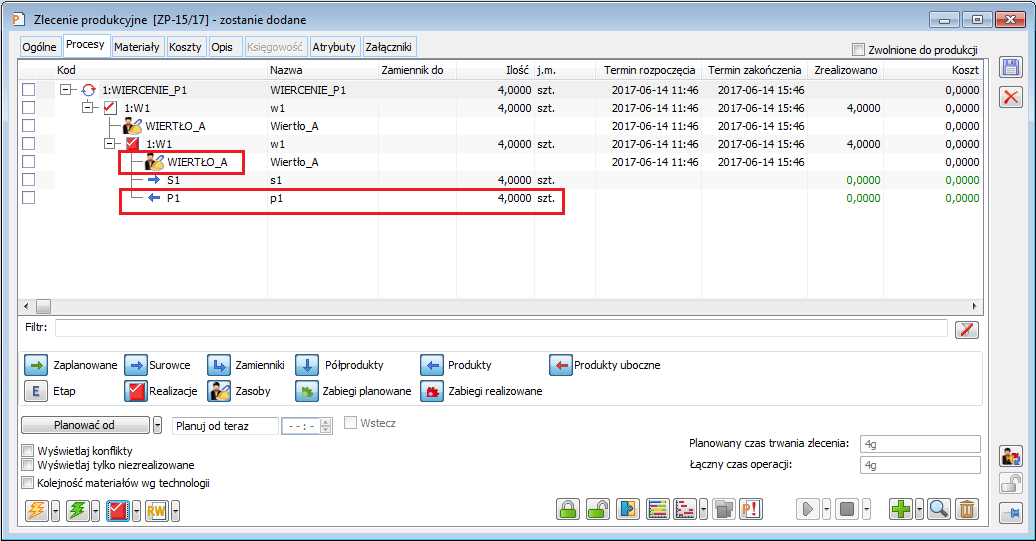This screenshot has height=541, width=1036.
Task: Click the Planowany czas trwania zlecenia field
Action: pyautogui.click(x=920, y=444)
